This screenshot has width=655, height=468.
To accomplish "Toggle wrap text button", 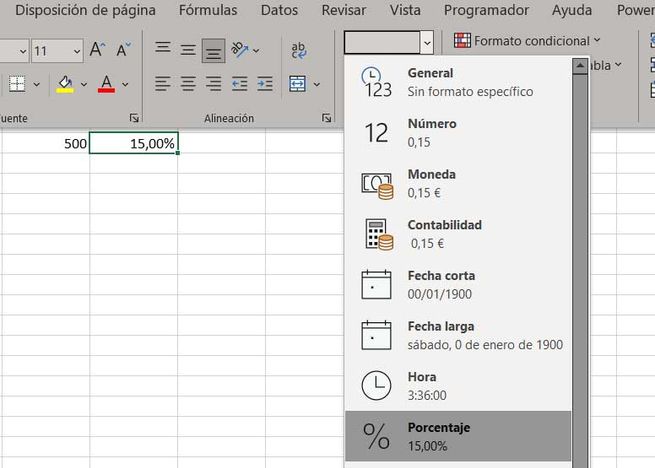I will pyautogui.click(x=299, y=50).
